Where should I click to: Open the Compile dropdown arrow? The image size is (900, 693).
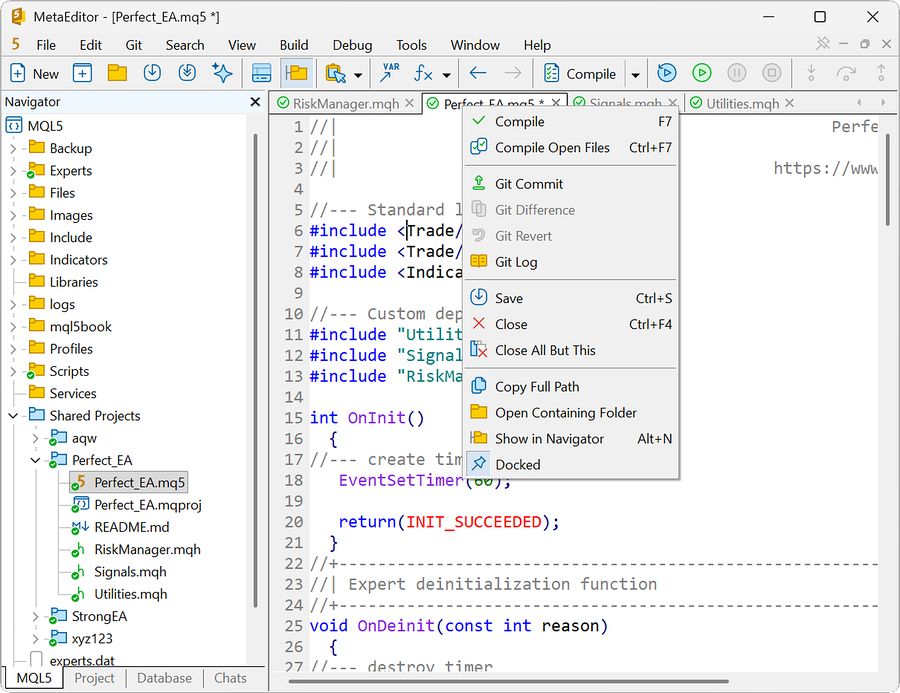635,75
